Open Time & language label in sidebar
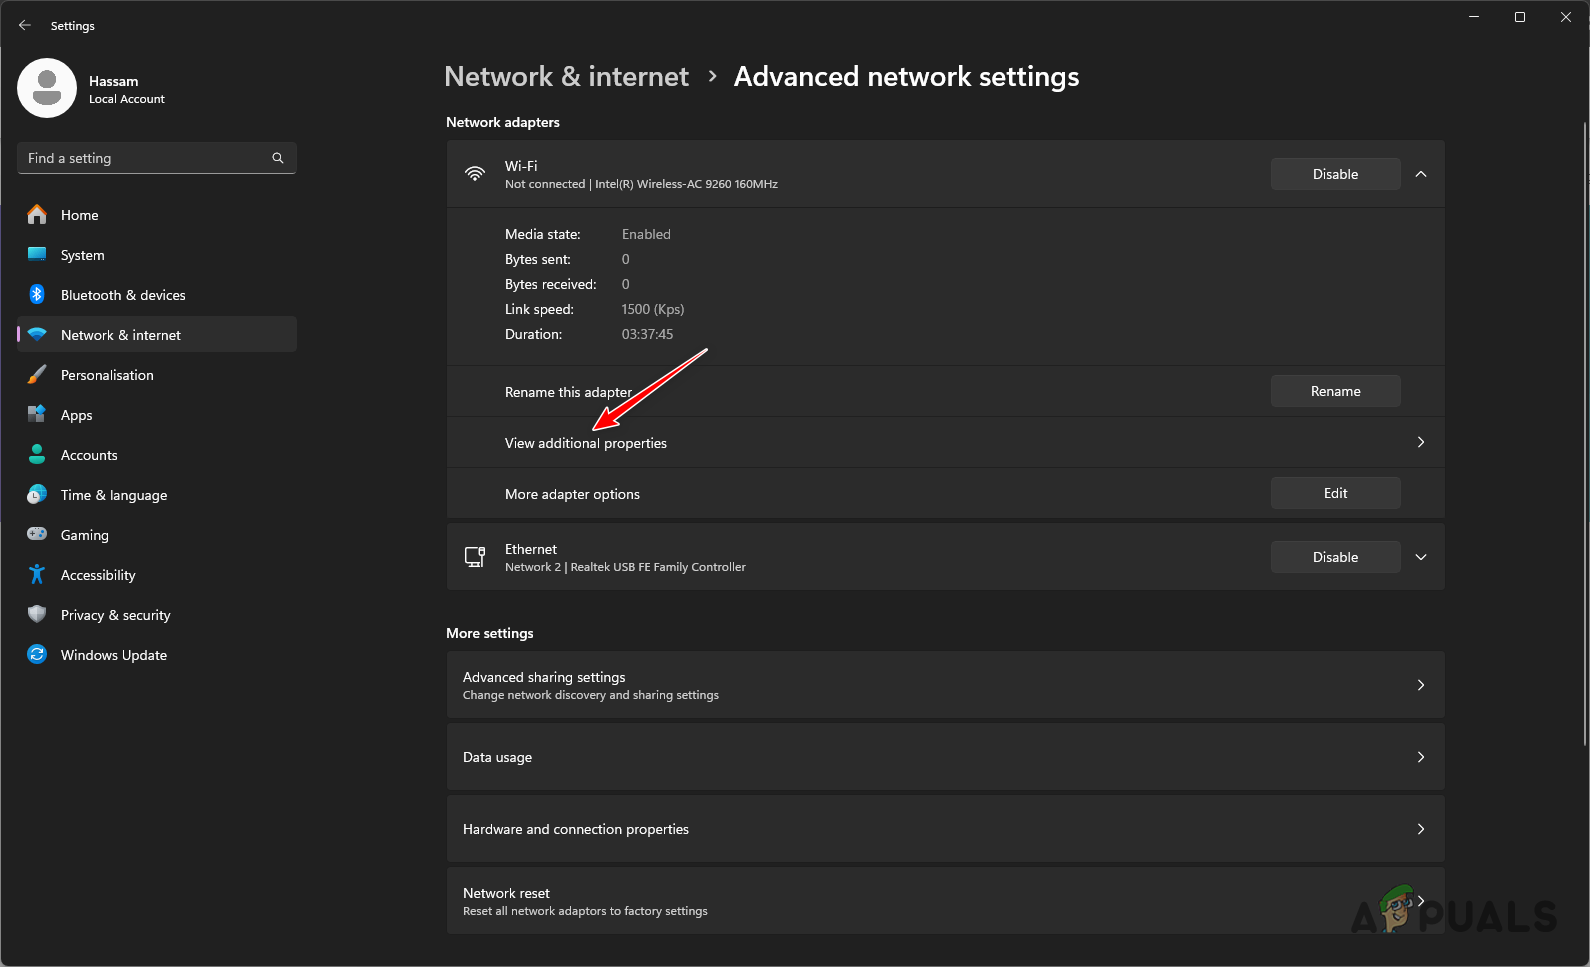The height and width of the screenshot is (967, 1590). point(114,495)
